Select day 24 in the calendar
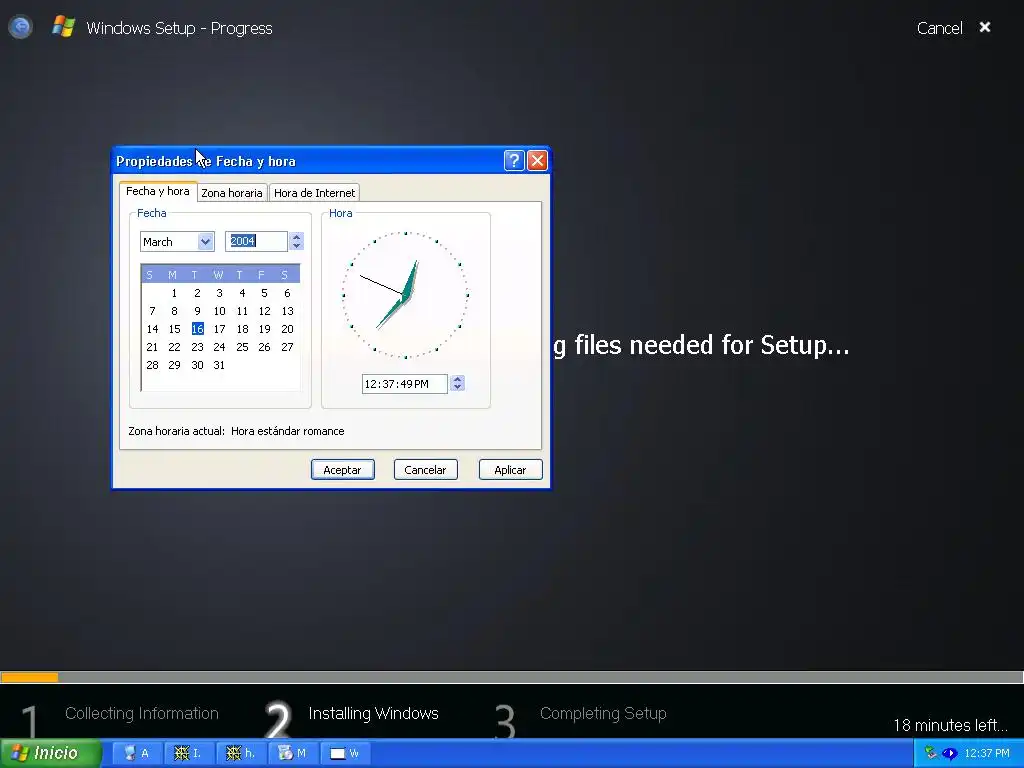Image resolution: width=1024 pixels, height=768 pixels. click(219, 347)
